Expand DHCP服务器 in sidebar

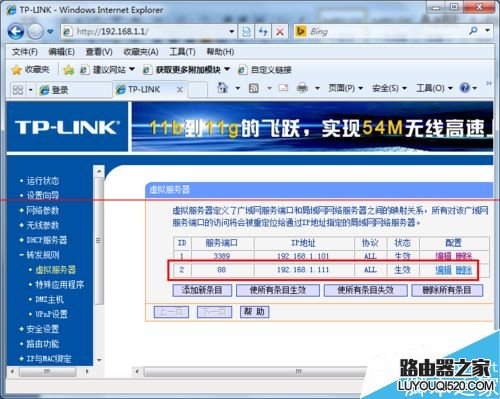[x=47, y=240]
